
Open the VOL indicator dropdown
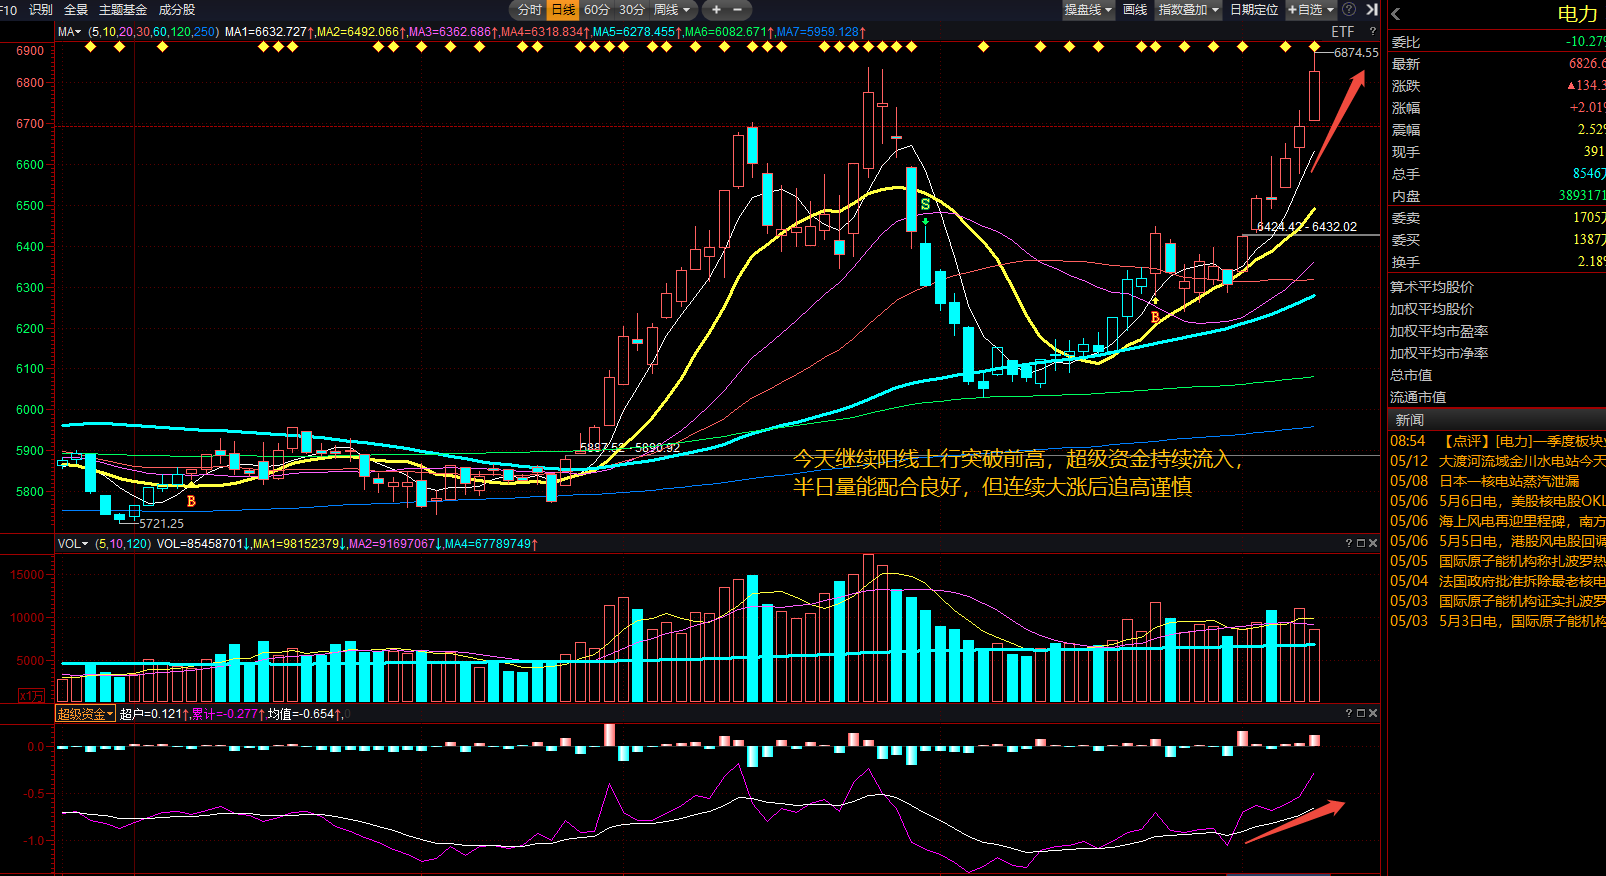[x=73, y=544]
